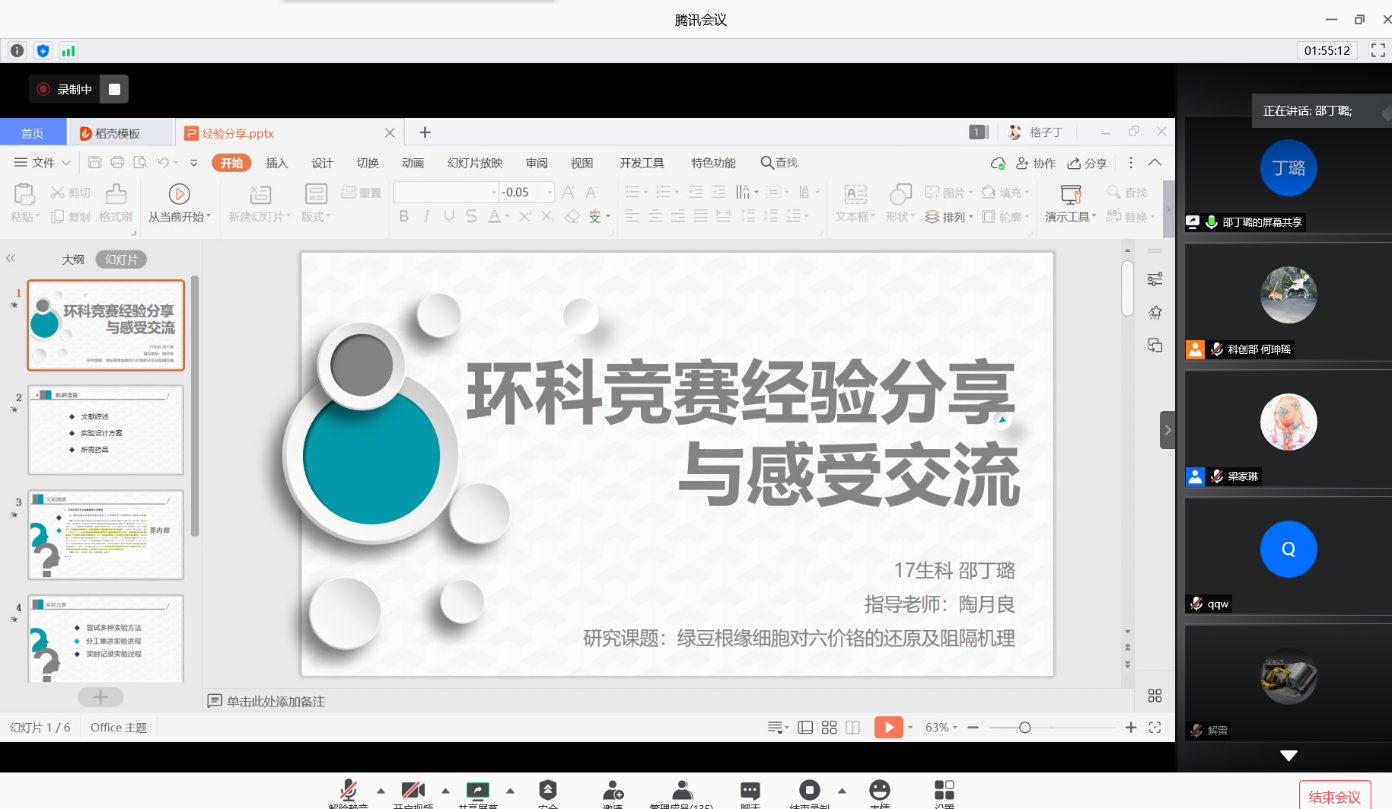The height and width of the screenshot is (809, 1392).
Task: Click the 结束会议 end meeting button
Action: point(1334,796)
